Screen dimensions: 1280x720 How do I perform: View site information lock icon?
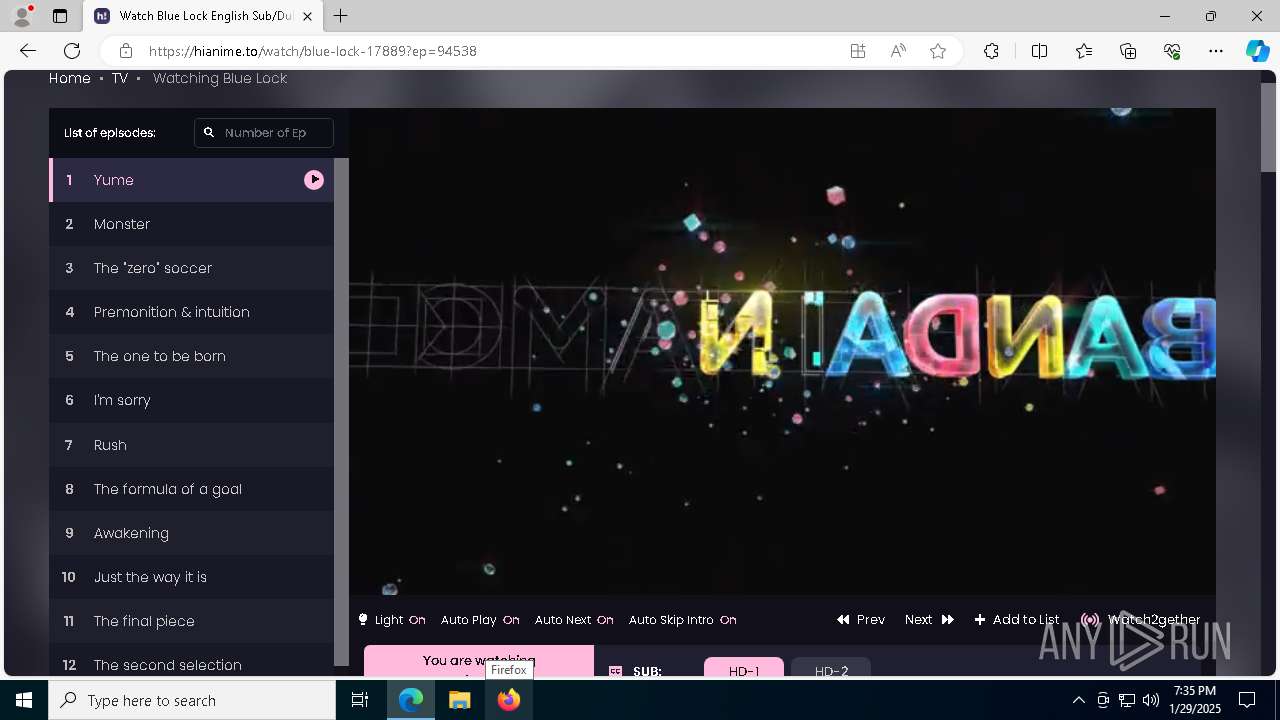pos(125,51)
